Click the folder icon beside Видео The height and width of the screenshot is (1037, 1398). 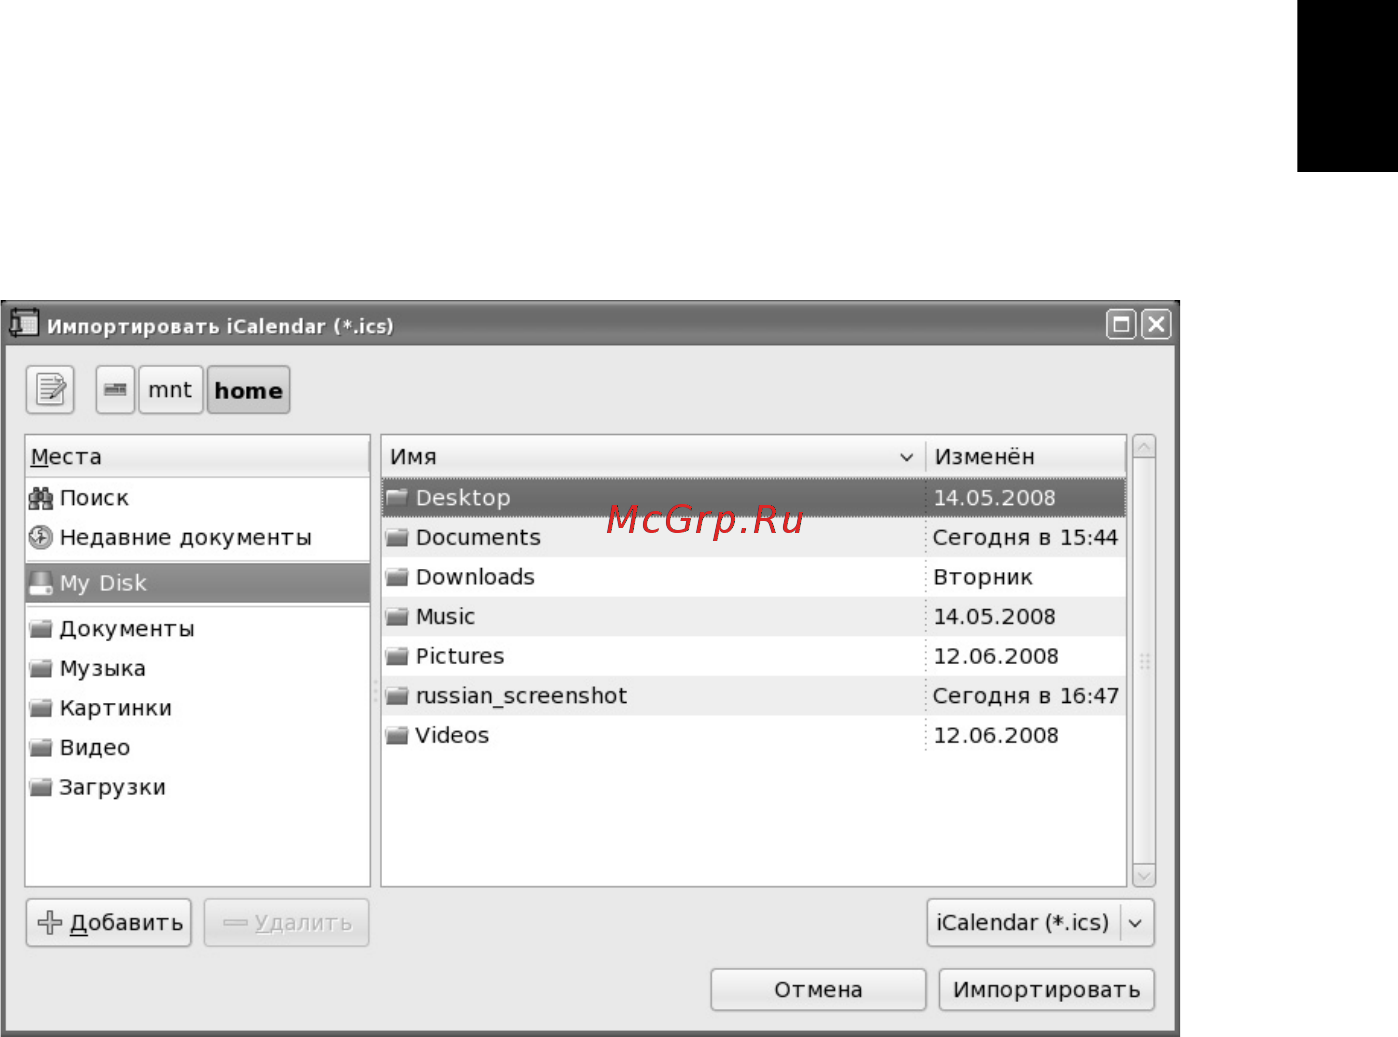[x=41, y=748]
